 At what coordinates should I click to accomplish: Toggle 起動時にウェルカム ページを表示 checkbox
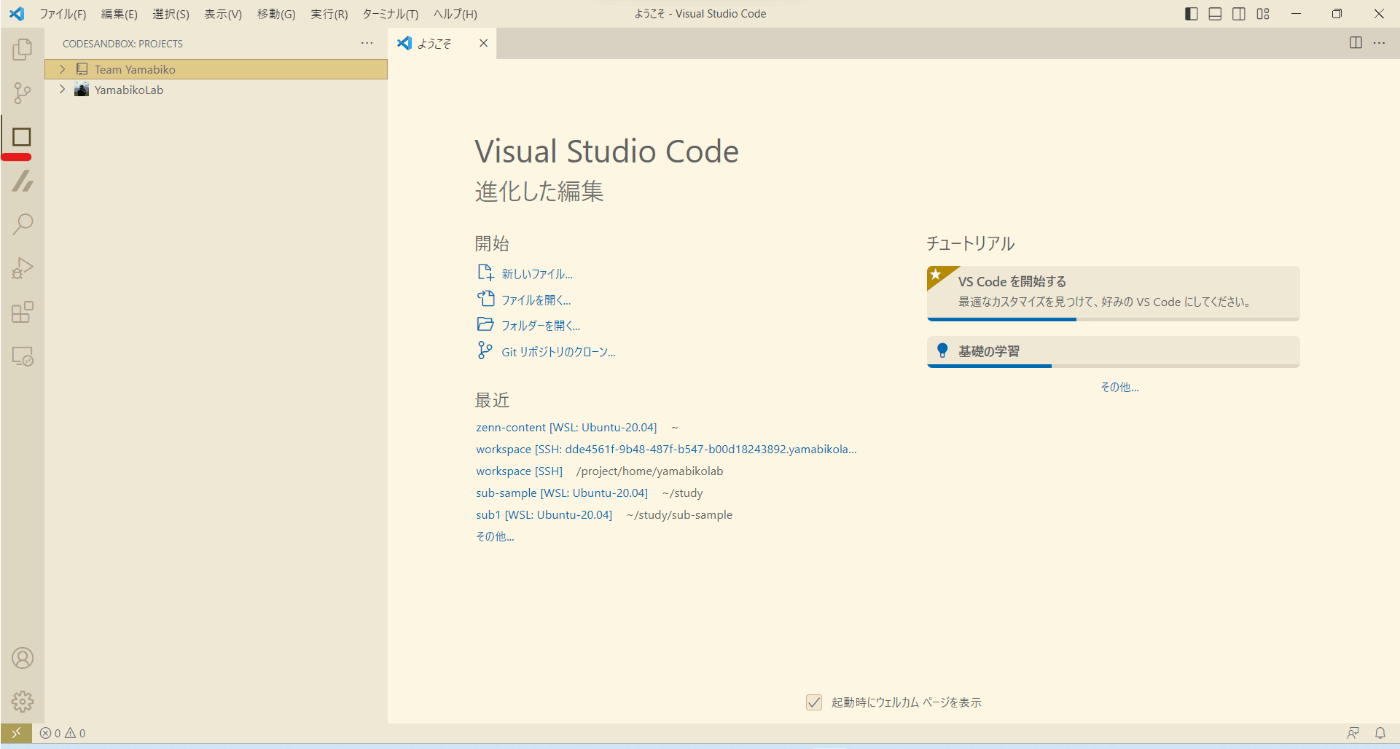[814, 702]
